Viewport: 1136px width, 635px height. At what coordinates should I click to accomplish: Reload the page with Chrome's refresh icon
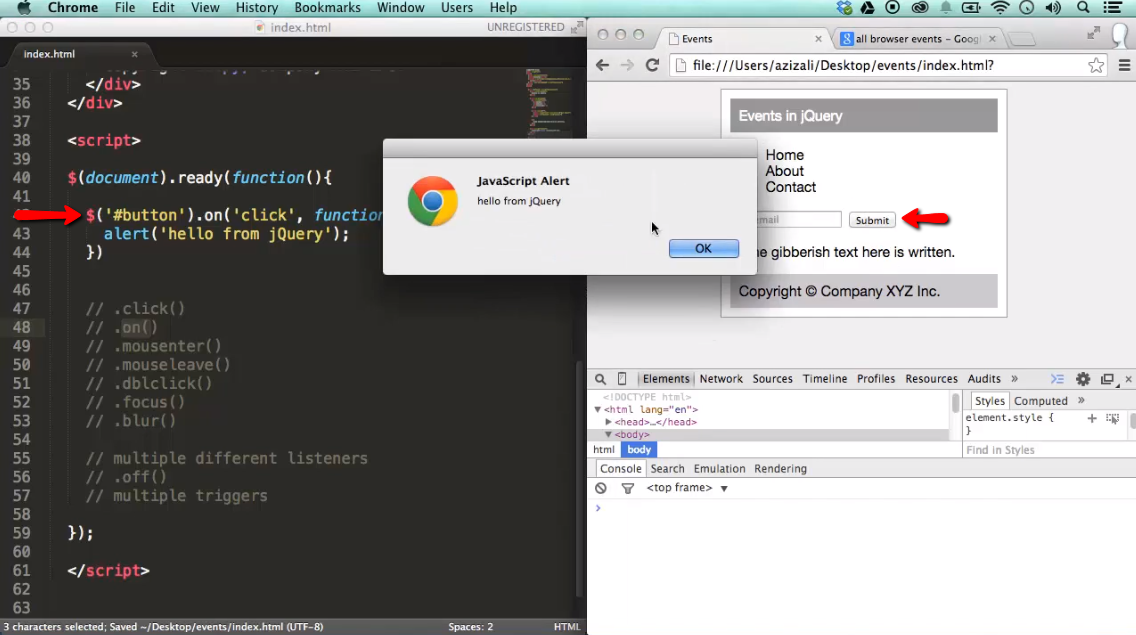click(x=652, y=64)
